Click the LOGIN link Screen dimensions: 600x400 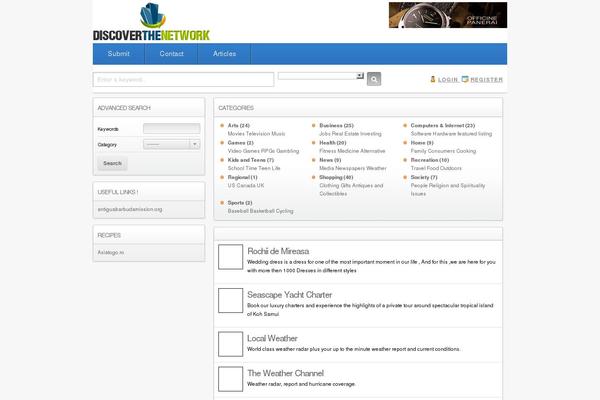pos(448,80)
